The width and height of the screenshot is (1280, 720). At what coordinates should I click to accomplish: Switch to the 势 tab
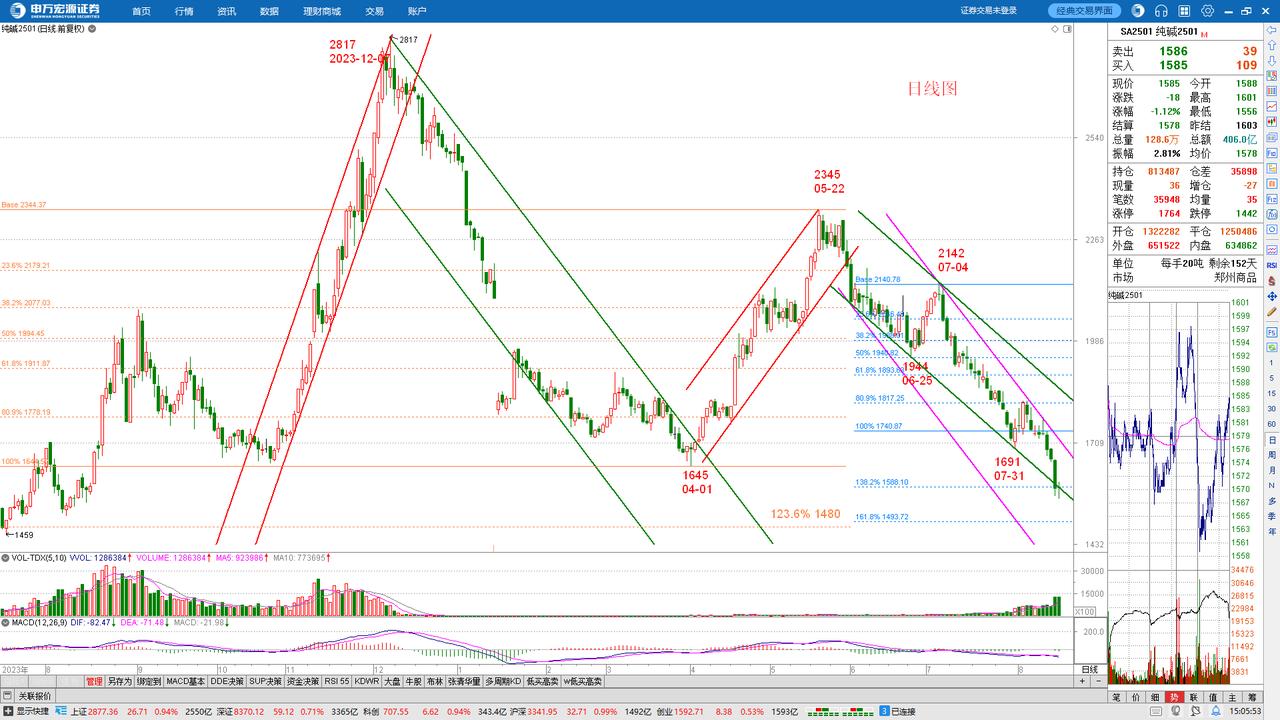[x=1174, y=696]
